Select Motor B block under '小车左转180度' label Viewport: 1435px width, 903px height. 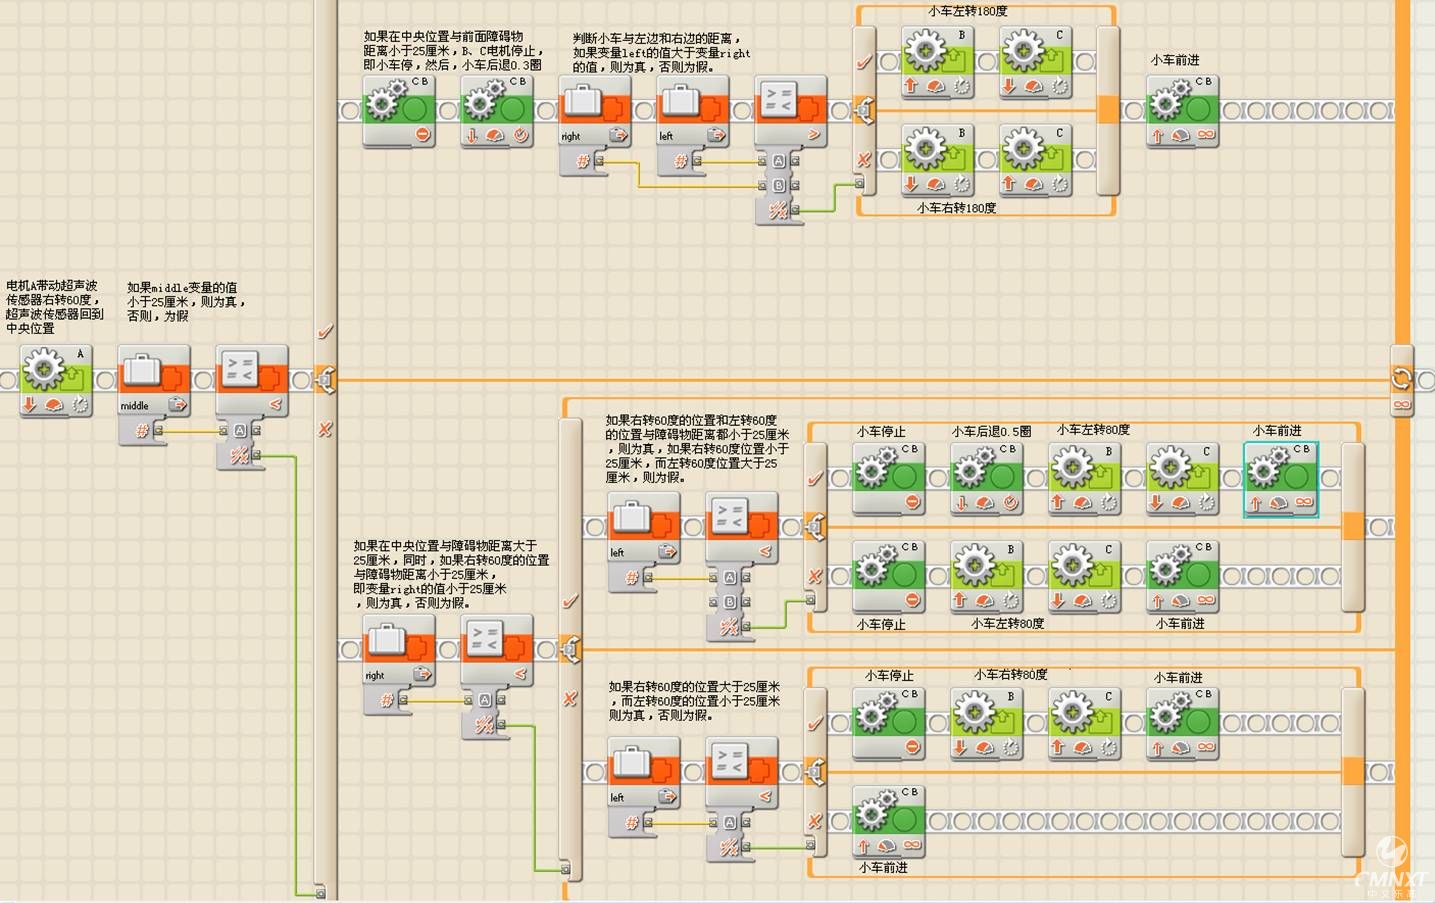coord(938,62)
